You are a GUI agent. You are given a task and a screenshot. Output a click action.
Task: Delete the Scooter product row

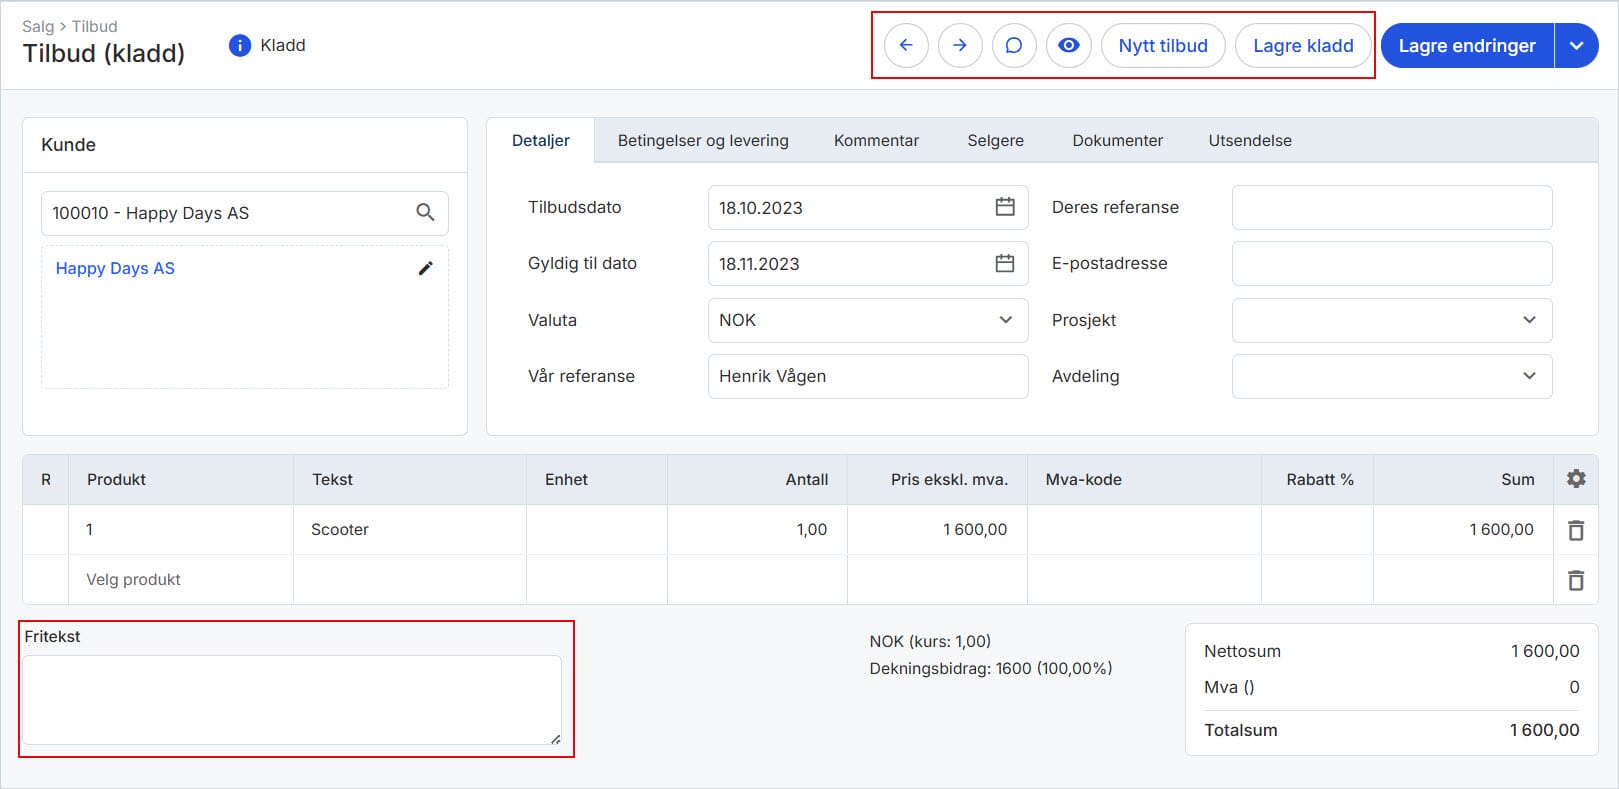tap(1575, 530)
